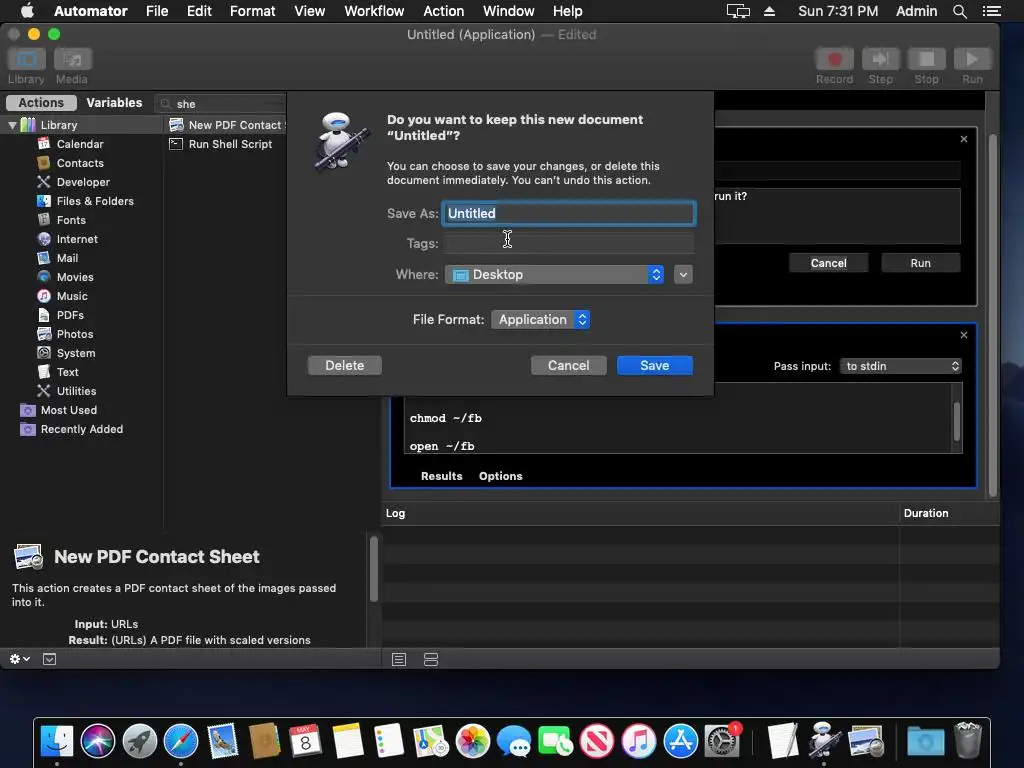Click the Record toolbar button
This screenshot has width=1024, height=768.
click(x=834, y=59)
